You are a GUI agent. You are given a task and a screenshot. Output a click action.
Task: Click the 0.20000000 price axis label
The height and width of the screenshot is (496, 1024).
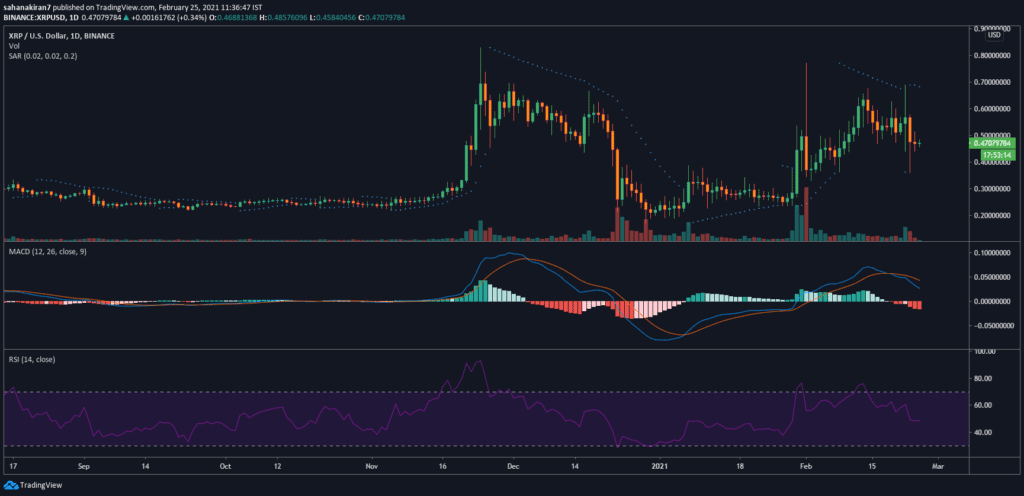coord(993,216)
